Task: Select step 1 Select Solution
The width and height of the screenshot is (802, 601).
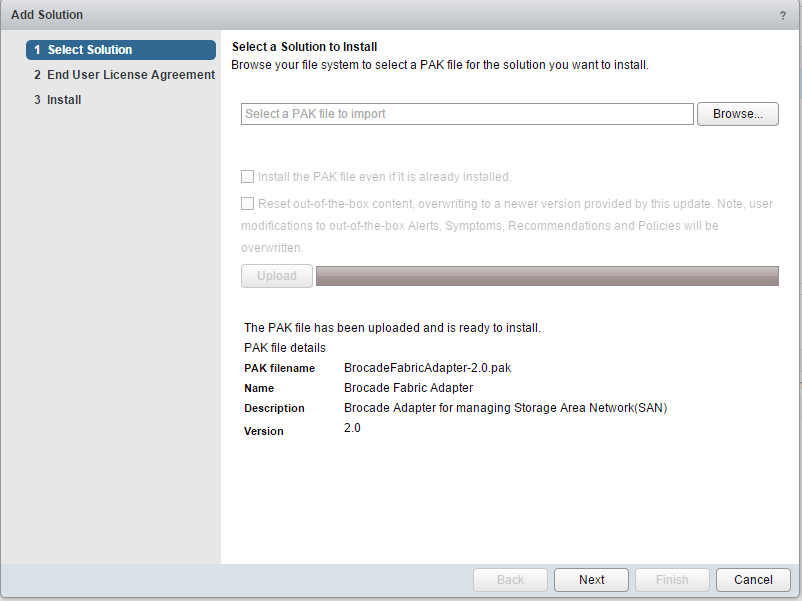Action: [121, 50]
